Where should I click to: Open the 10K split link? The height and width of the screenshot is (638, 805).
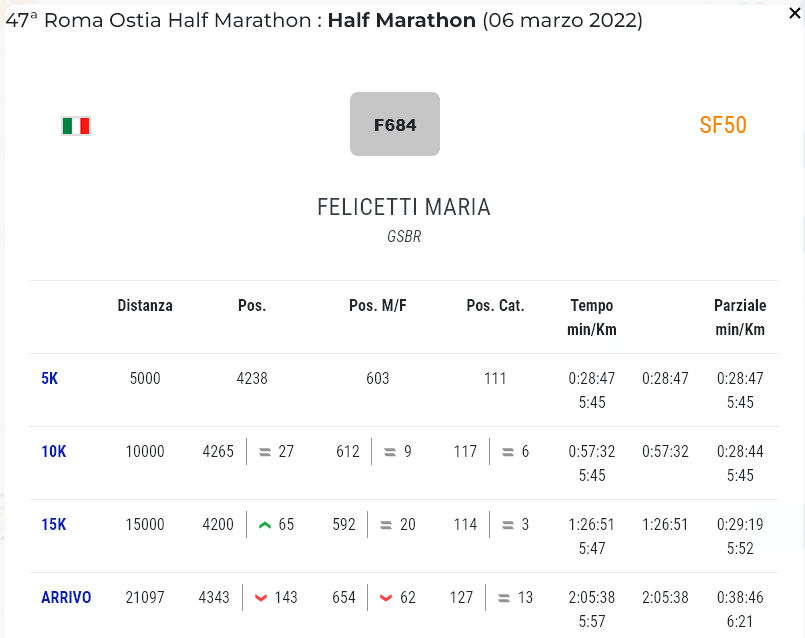point(54,452)
